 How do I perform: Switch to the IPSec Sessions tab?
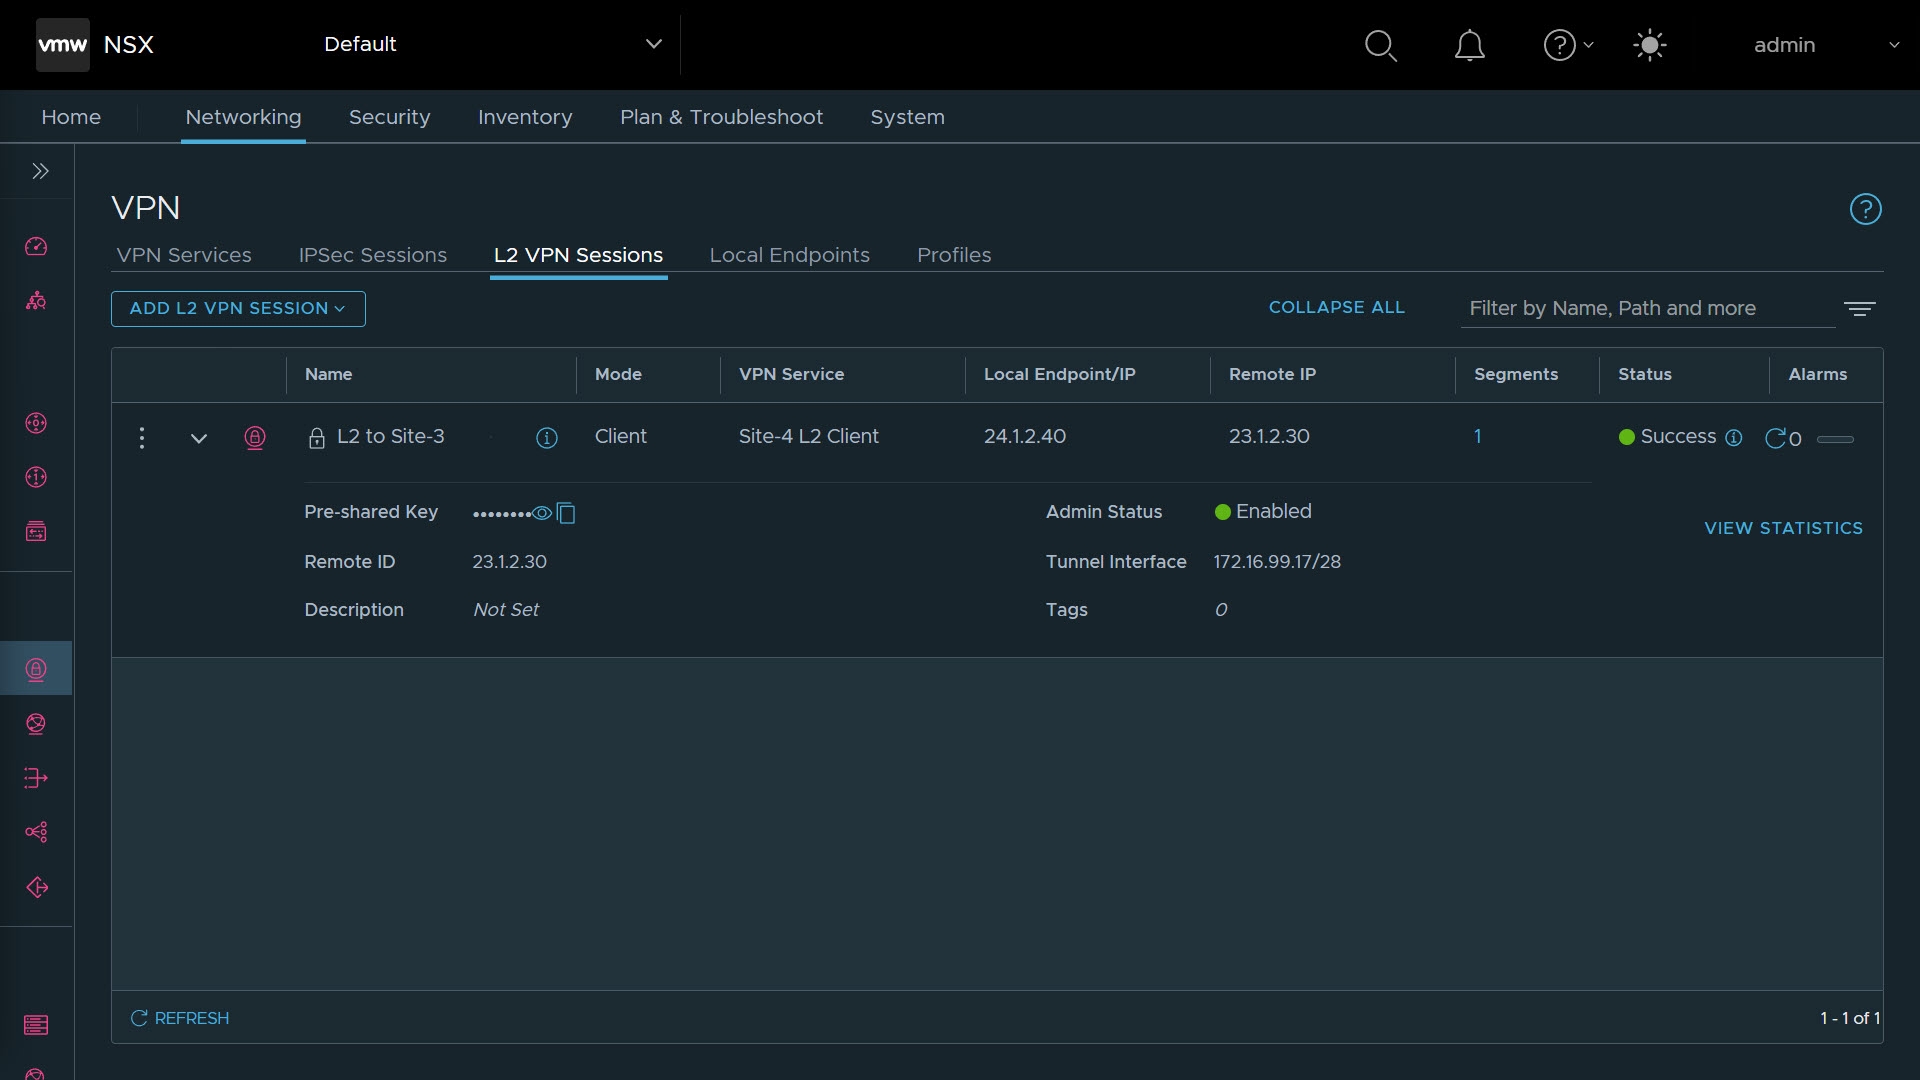point(372,255)
